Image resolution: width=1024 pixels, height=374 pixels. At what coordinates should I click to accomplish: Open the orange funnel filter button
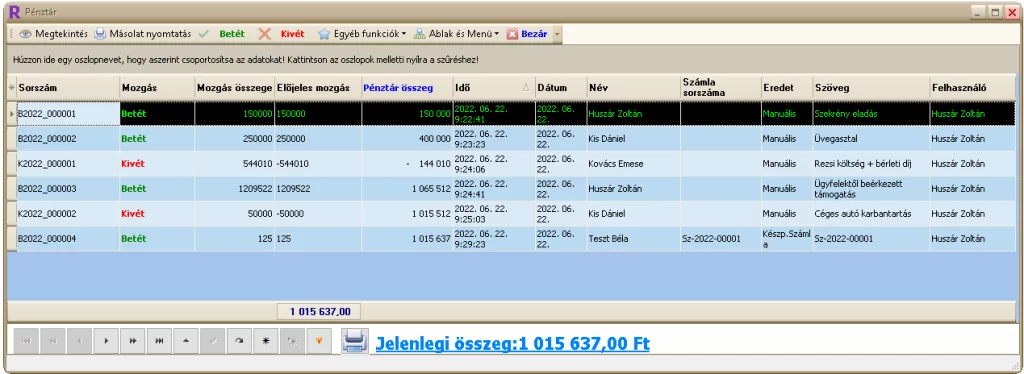tap(319, 341)
